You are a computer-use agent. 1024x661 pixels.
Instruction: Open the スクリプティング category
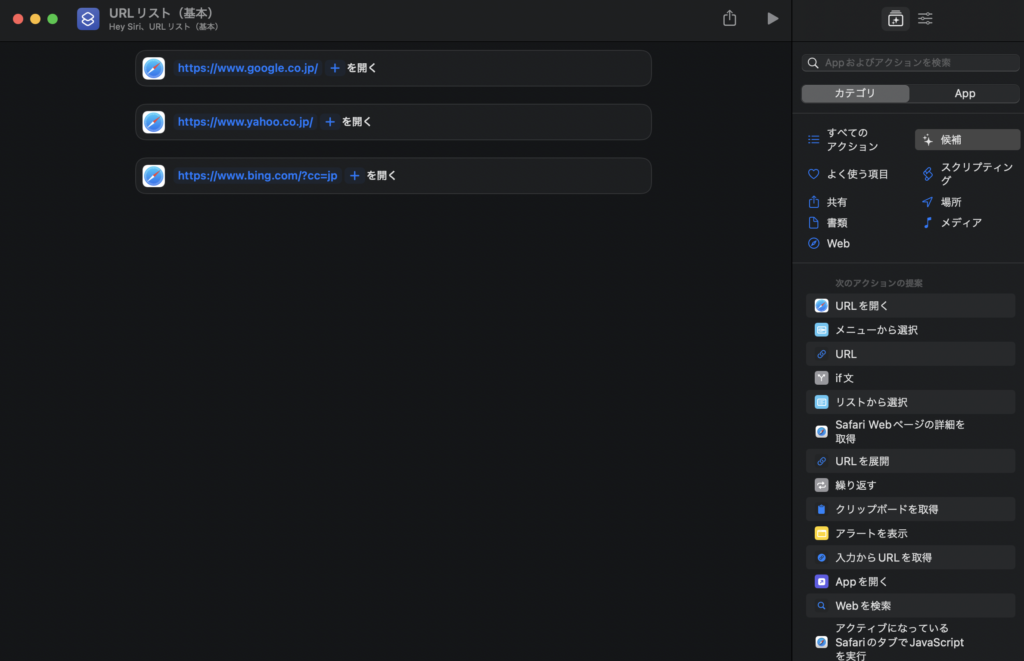(x=968, y=174)
